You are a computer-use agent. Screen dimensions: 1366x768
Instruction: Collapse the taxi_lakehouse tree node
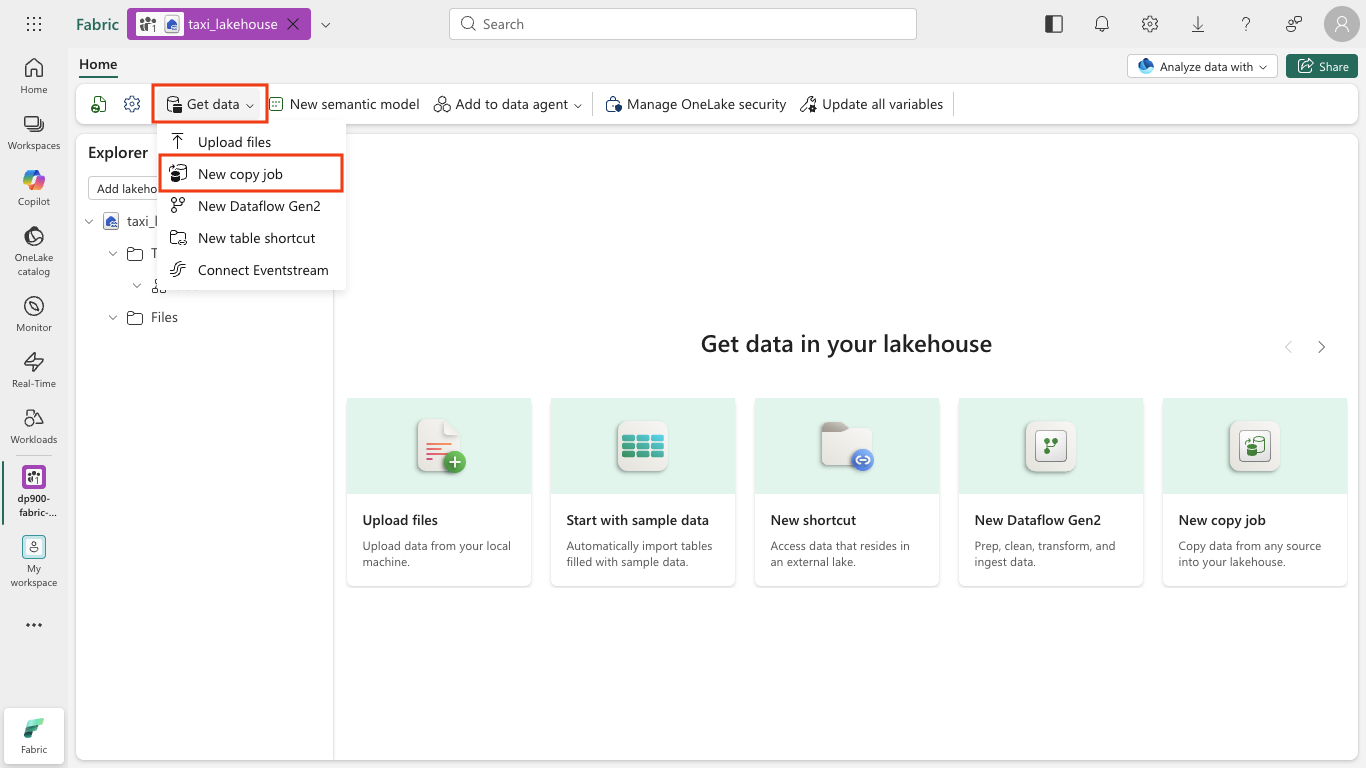pos(89,221)
